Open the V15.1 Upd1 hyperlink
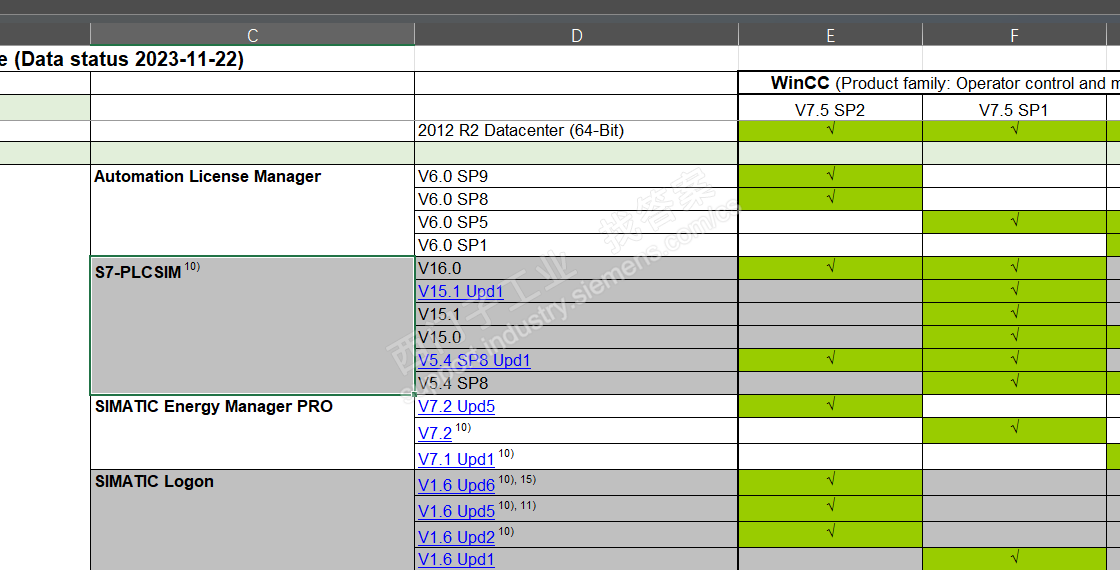The image size is (1120, 570). (461, 291)
